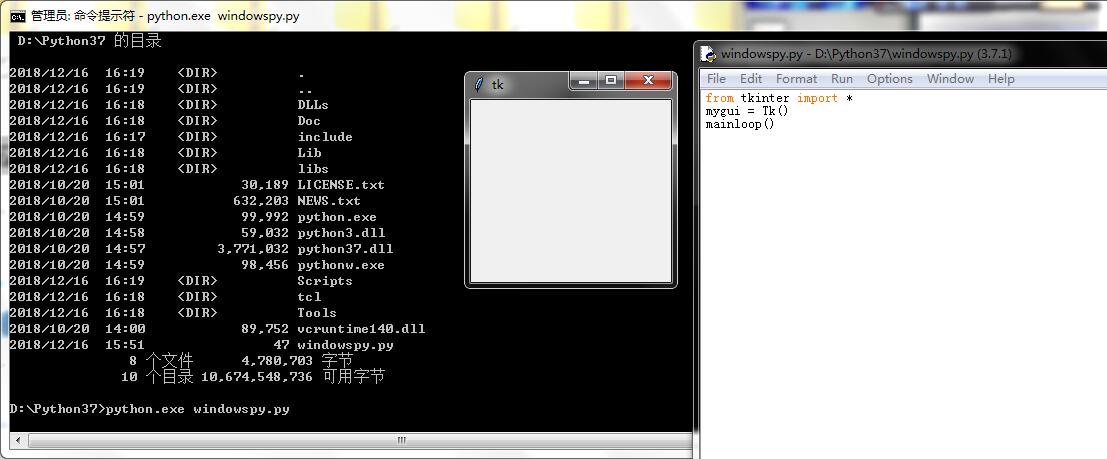1107x459 pixels.
Task: Click the tk window title text
Action: tap(498, 85)
